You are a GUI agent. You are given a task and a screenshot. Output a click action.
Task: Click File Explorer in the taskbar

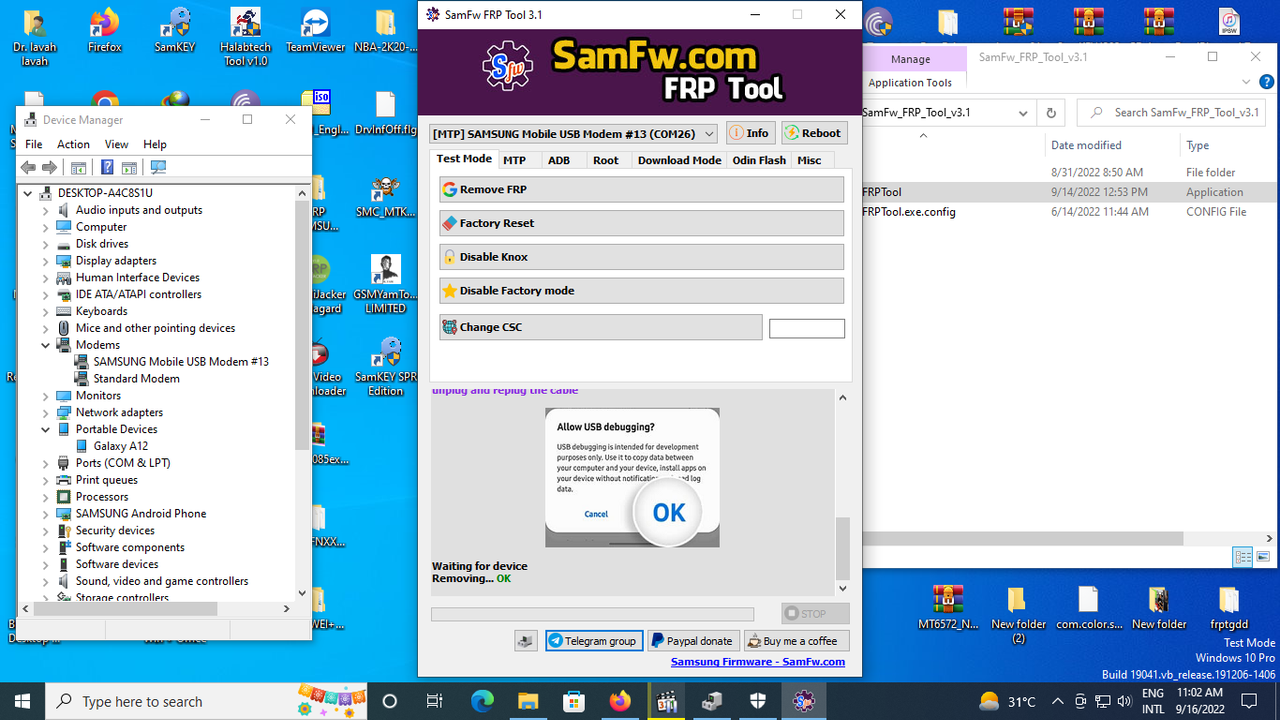[528, 701]
